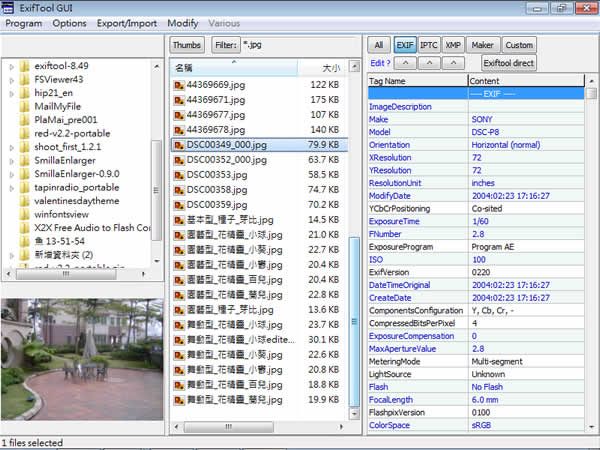Screen dimensions: 600x450
Task: Open the Options menu
Action: pyautogui.click(x=69, y=23)
